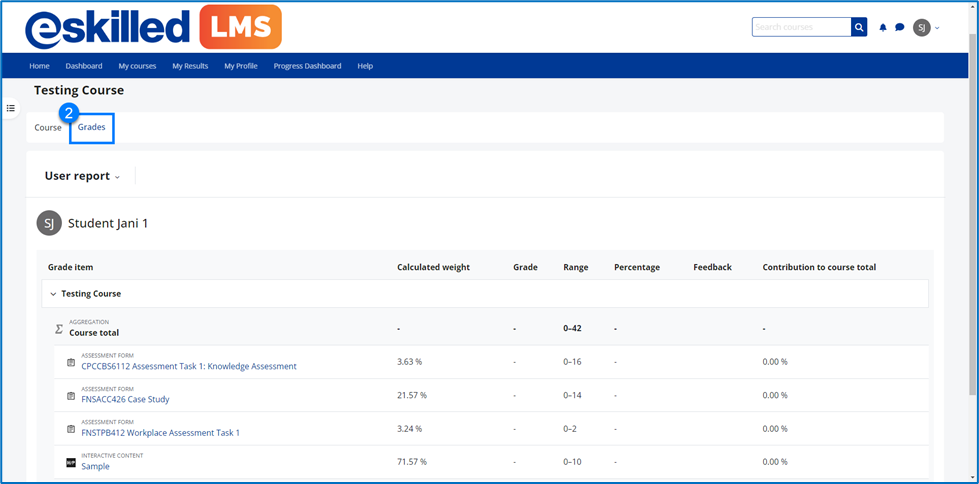The height and width of the screenshot is (484, 979).
Task: Click Contribution to course total header
Action: point(819,267)
